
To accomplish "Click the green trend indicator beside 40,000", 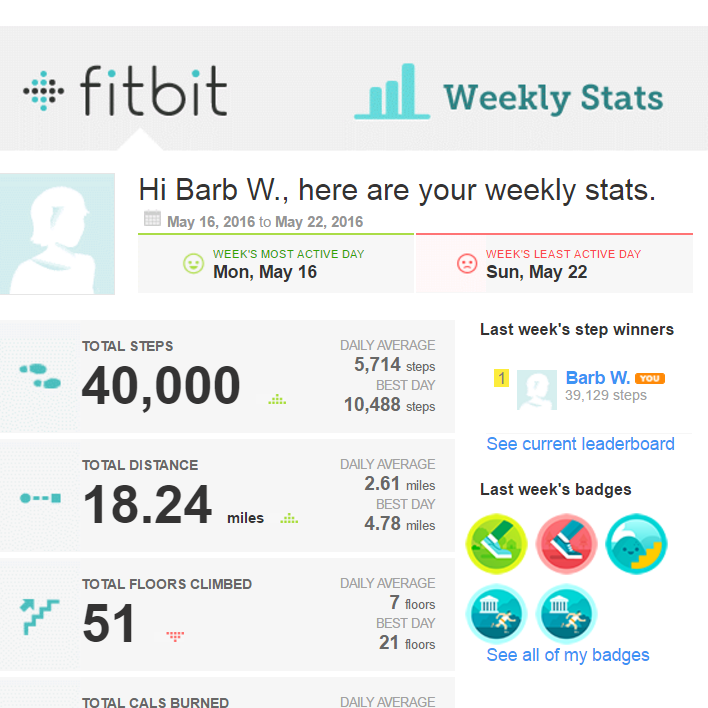I will pyautogui.click(x=277, y=400).
